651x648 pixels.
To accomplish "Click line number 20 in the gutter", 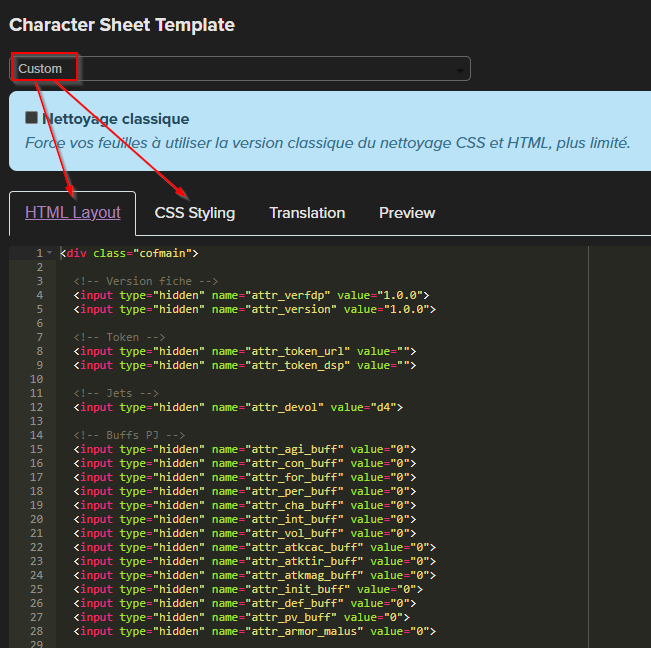I will (37, 519).
